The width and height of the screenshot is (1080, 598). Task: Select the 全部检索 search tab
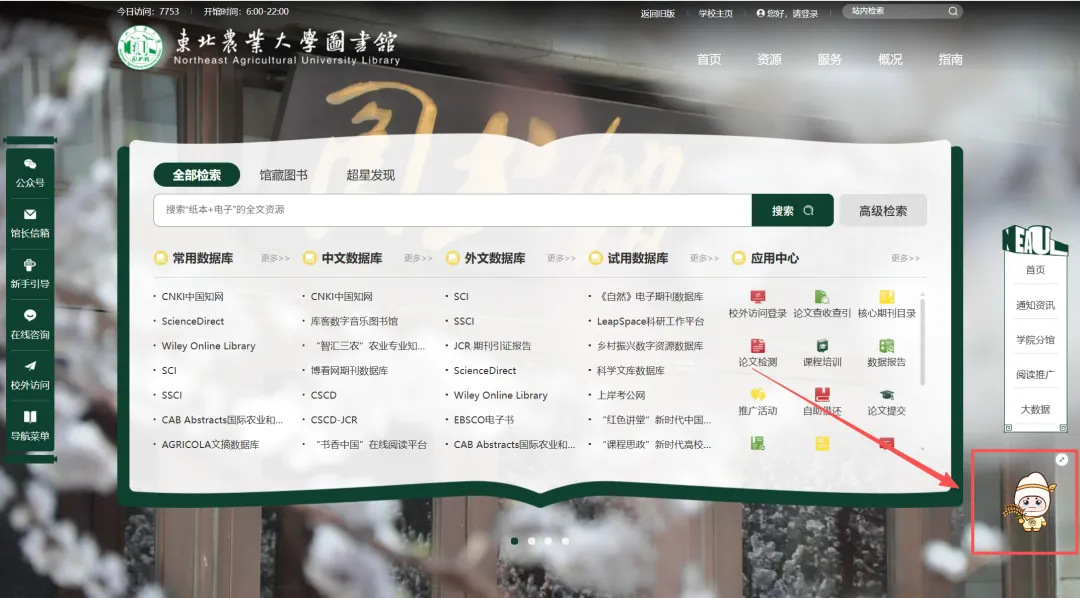pos(196,175)
